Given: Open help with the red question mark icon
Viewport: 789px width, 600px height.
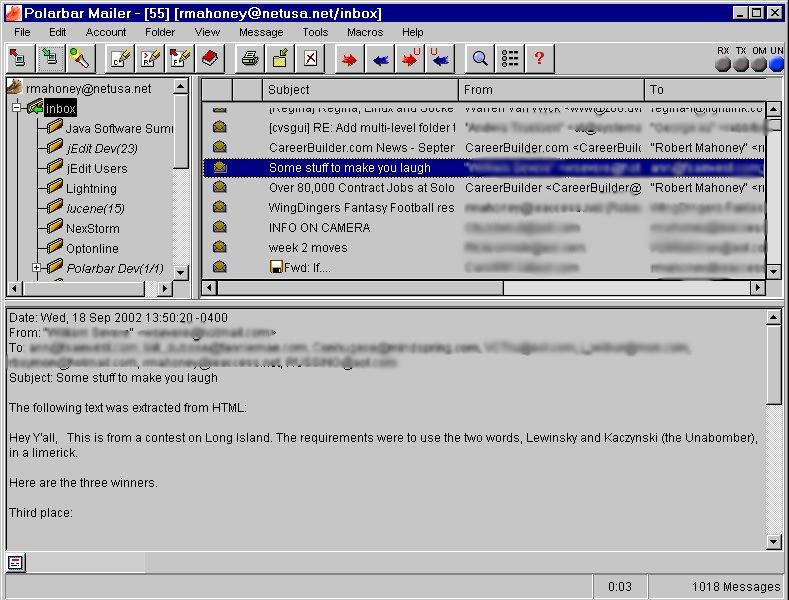Looking at the screenshot, I should click(x=539, y=59).
